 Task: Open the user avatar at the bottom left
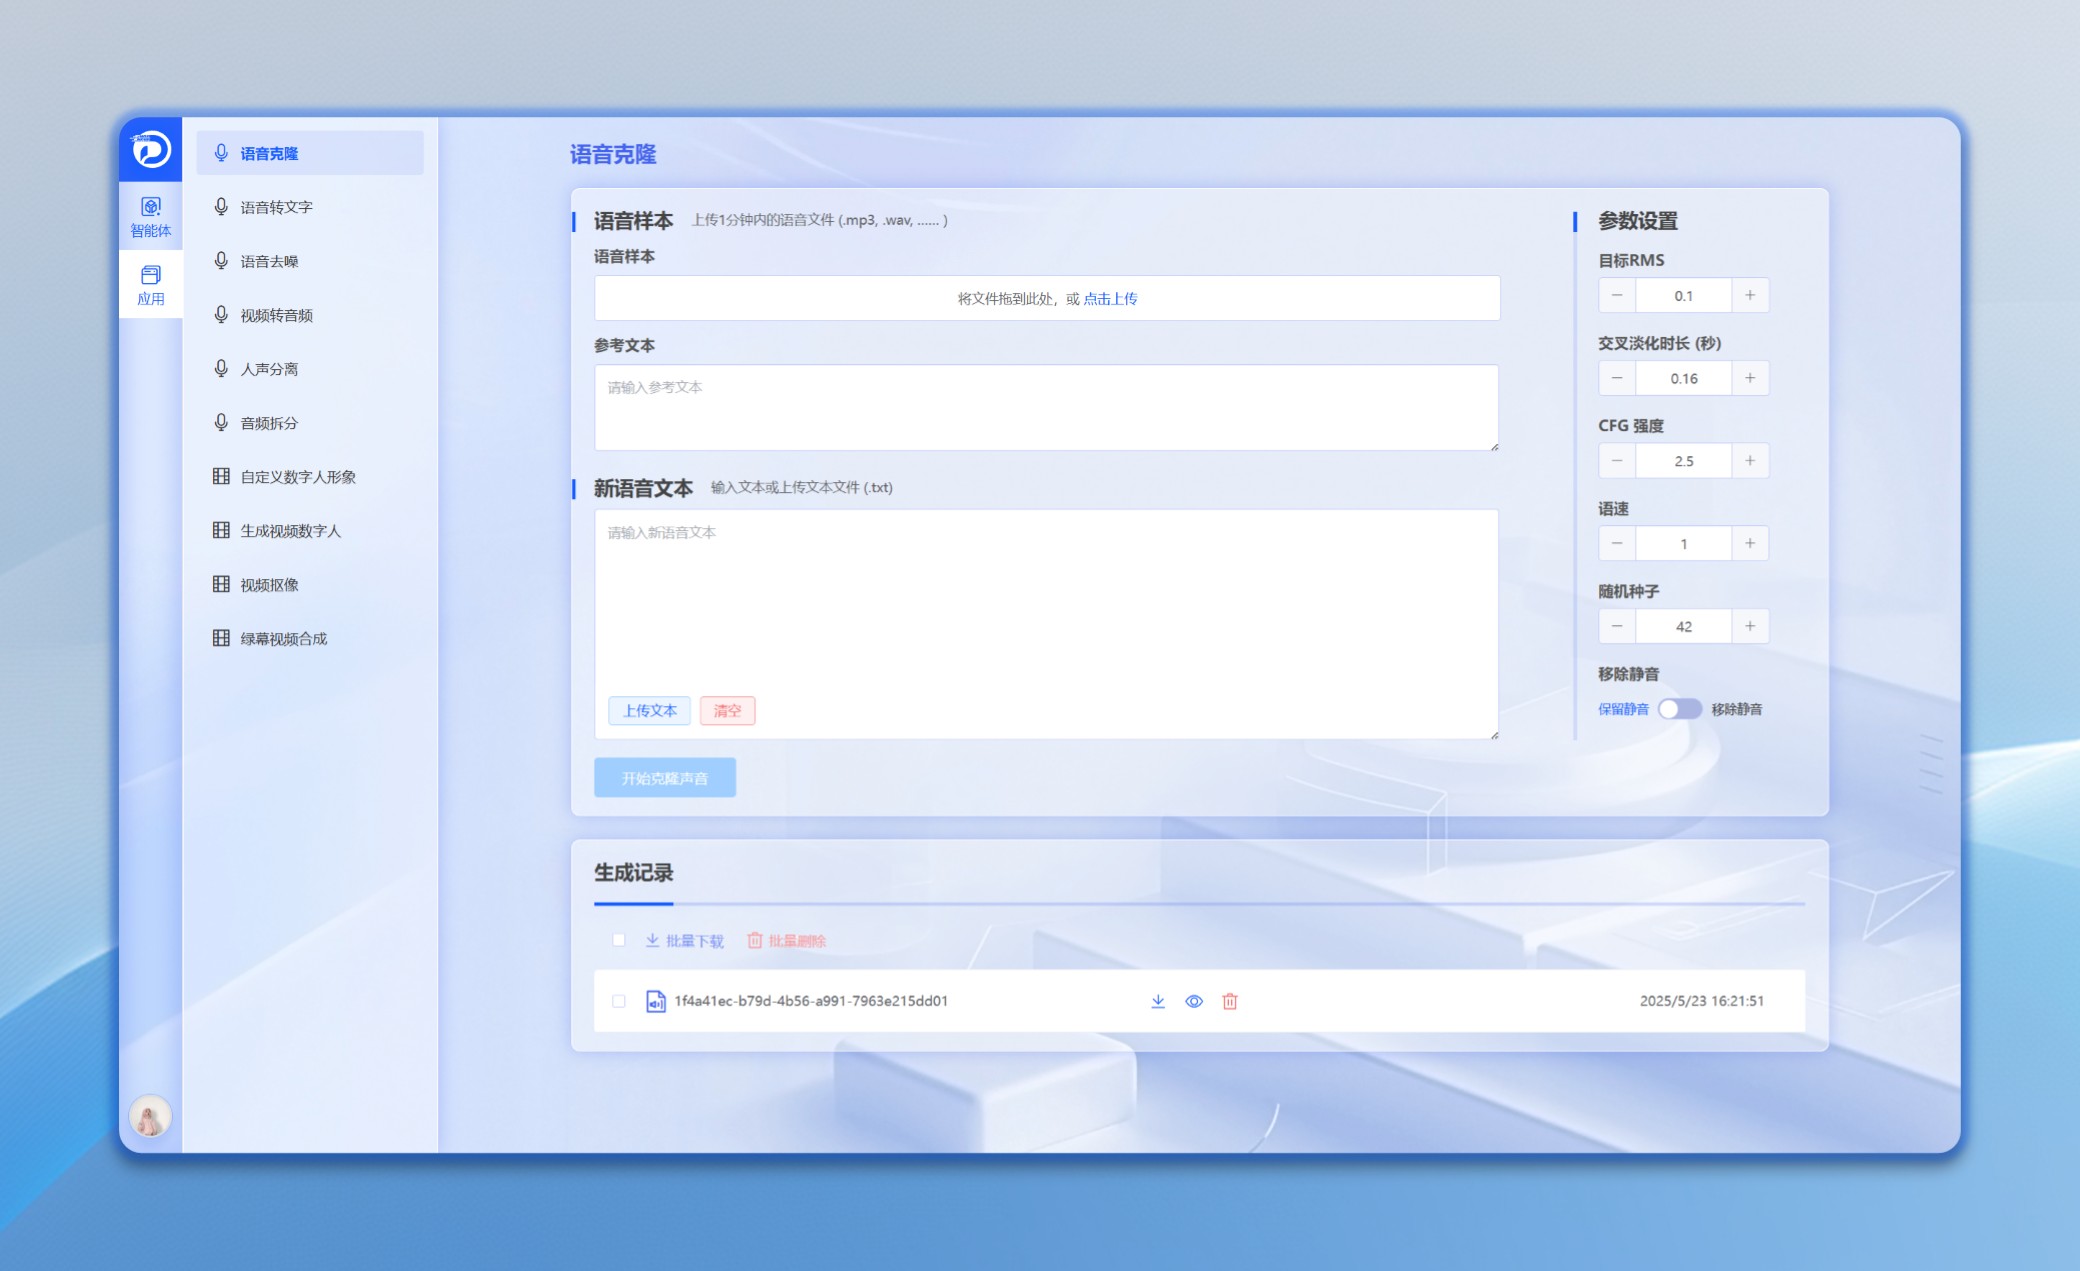150,1116
